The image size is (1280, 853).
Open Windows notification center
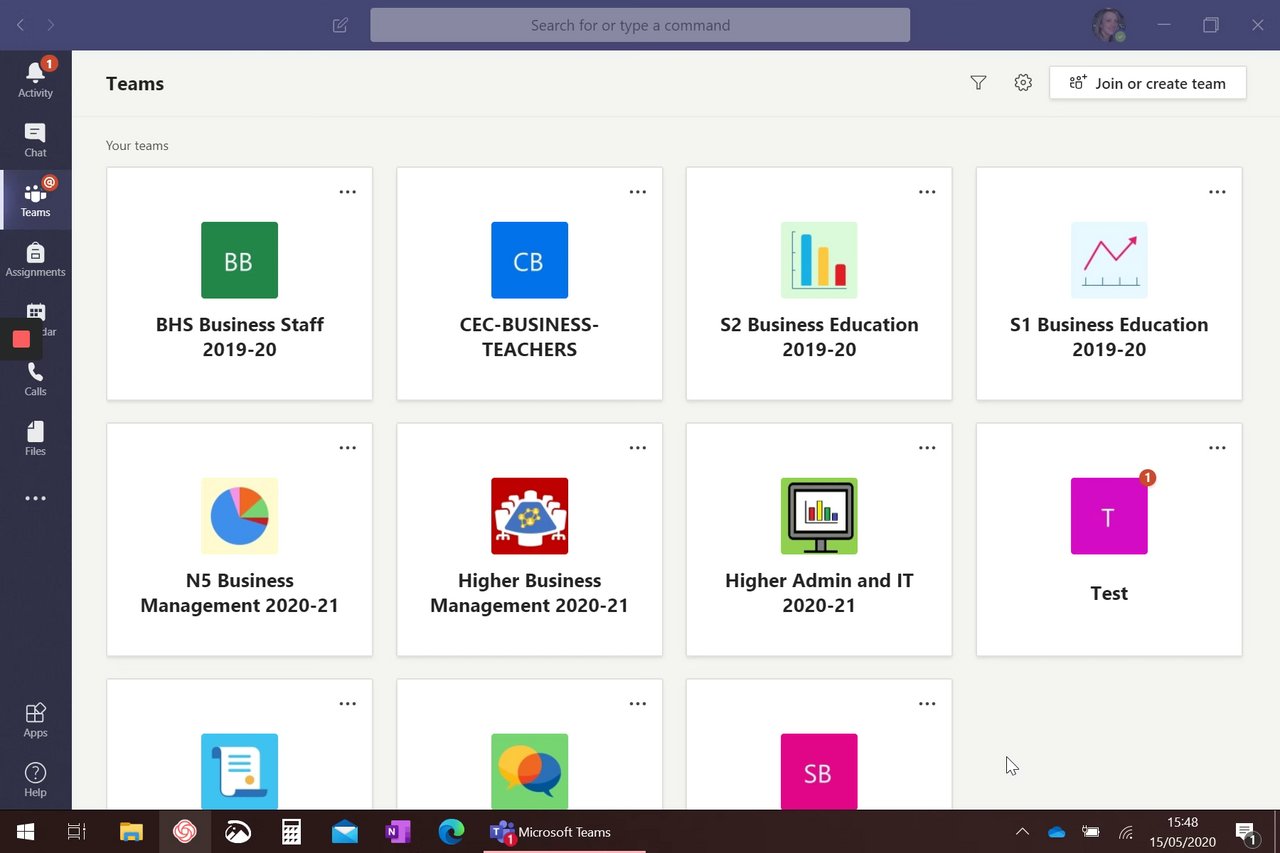pyautogui.click(x=1246, y=832)
